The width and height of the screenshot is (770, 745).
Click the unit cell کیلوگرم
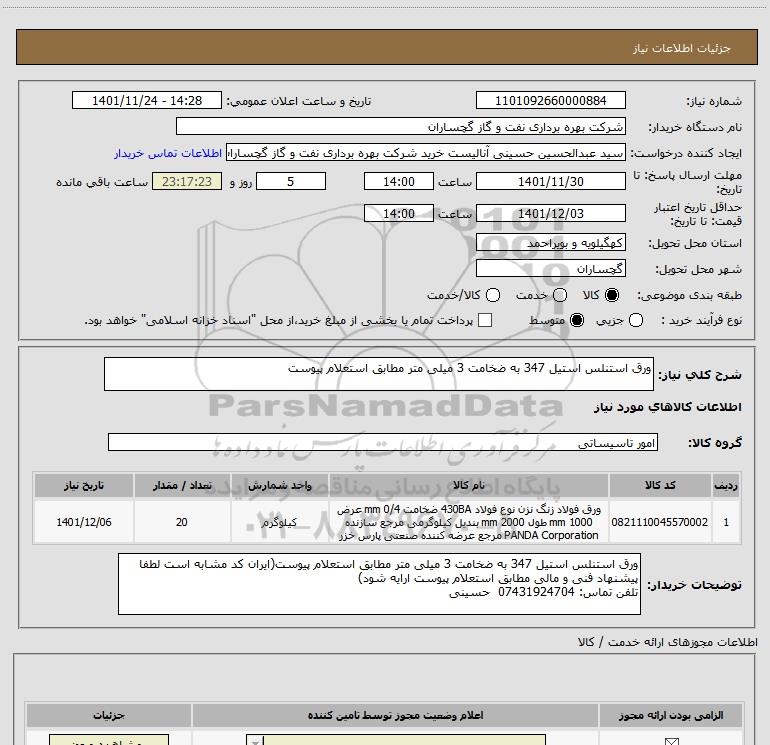[x=279, y=522]
